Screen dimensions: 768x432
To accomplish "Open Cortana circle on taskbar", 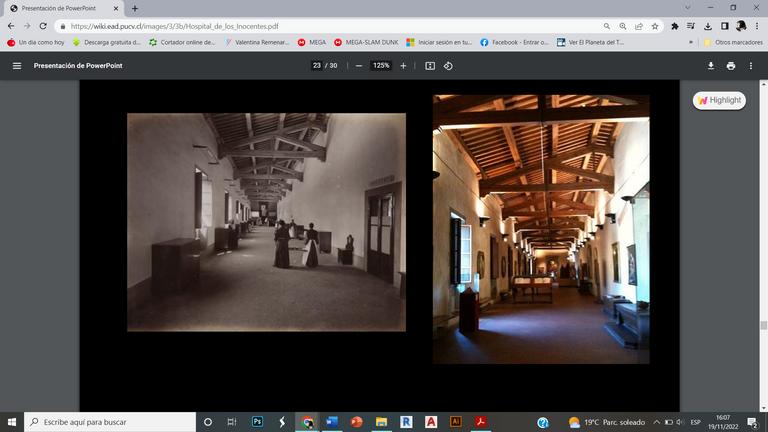I will pos(208,422).
